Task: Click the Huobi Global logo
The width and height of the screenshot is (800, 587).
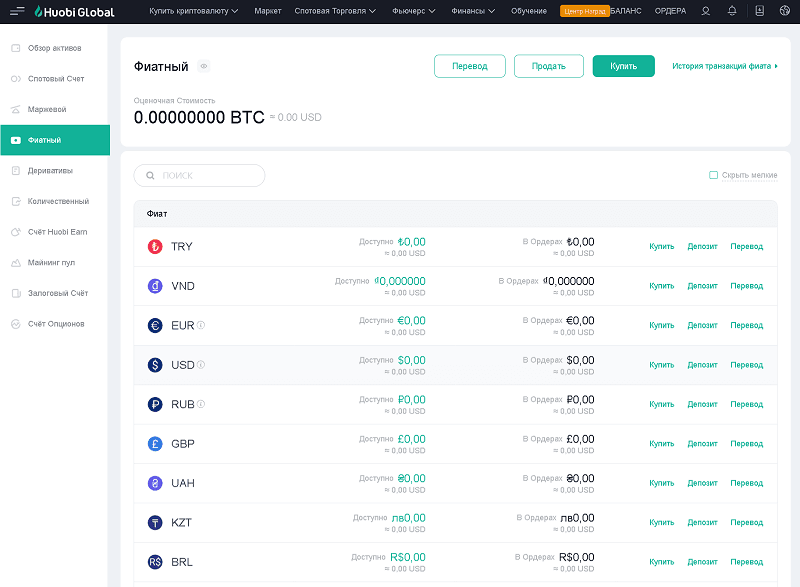Action: click(74, 11)
